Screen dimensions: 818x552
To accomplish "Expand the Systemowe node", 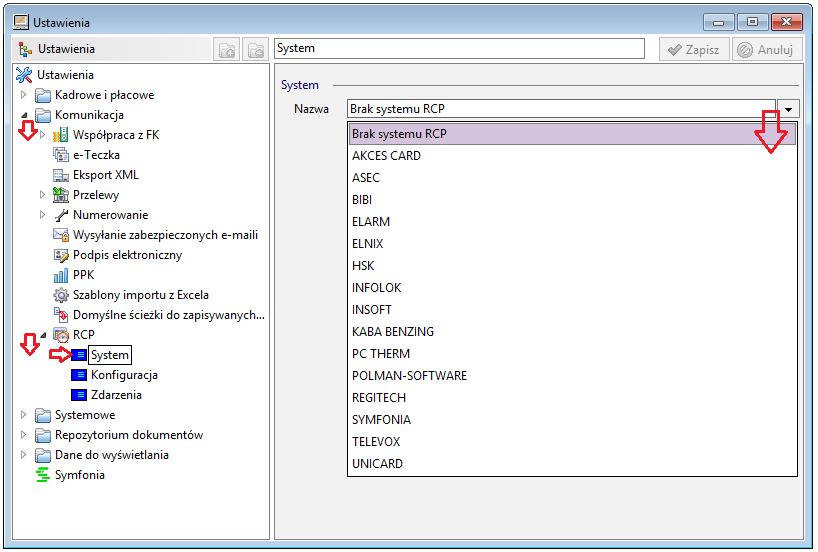I will [23, 415].
